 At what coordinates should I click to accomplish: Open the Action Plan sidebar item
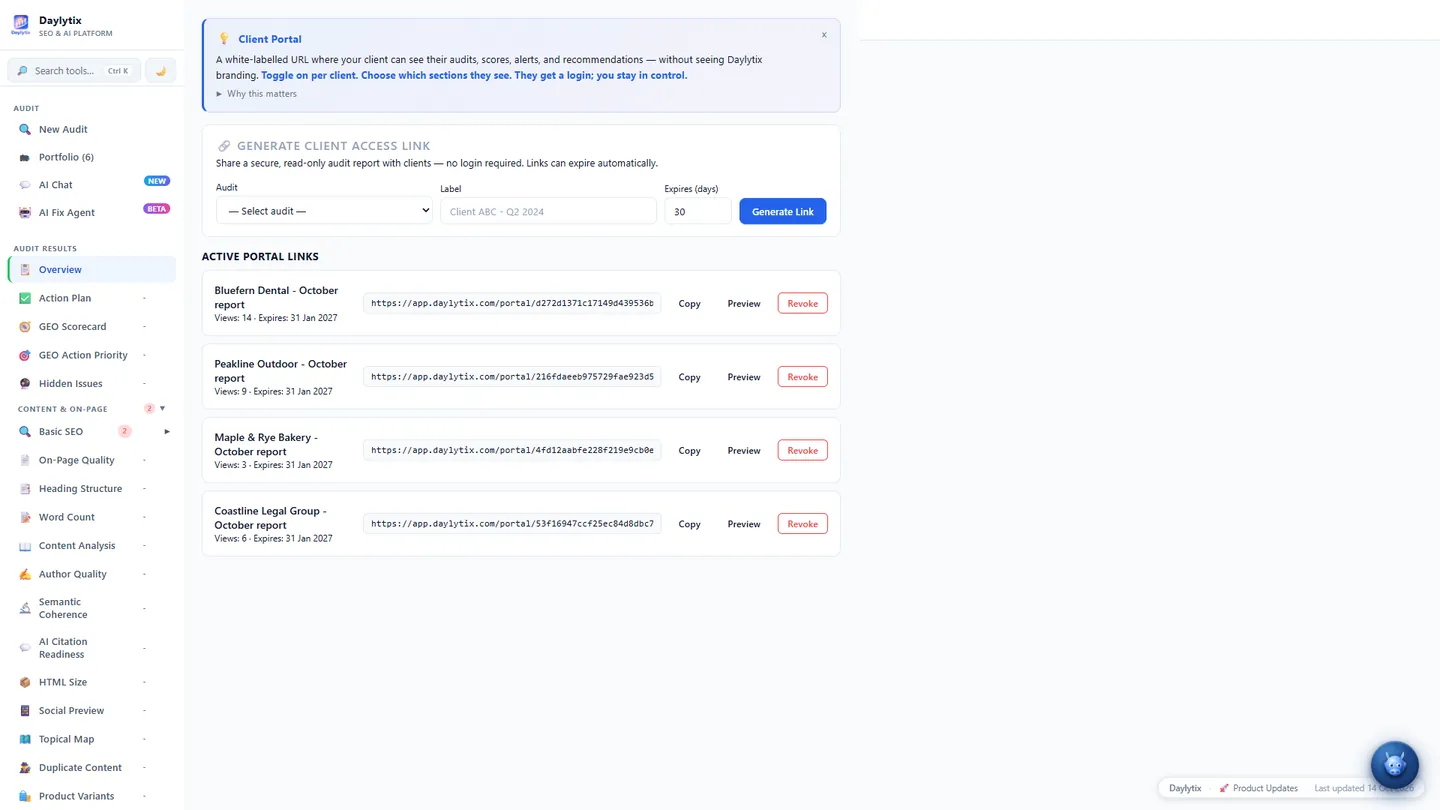[92, 298]
